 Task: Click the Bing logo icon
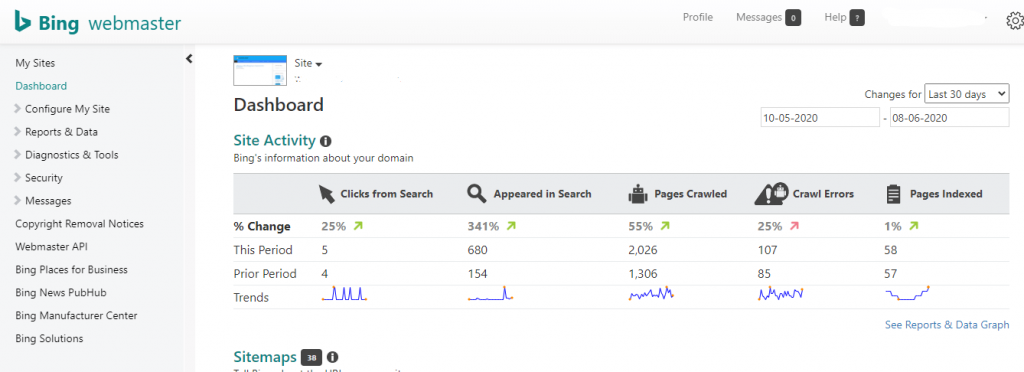24,22
